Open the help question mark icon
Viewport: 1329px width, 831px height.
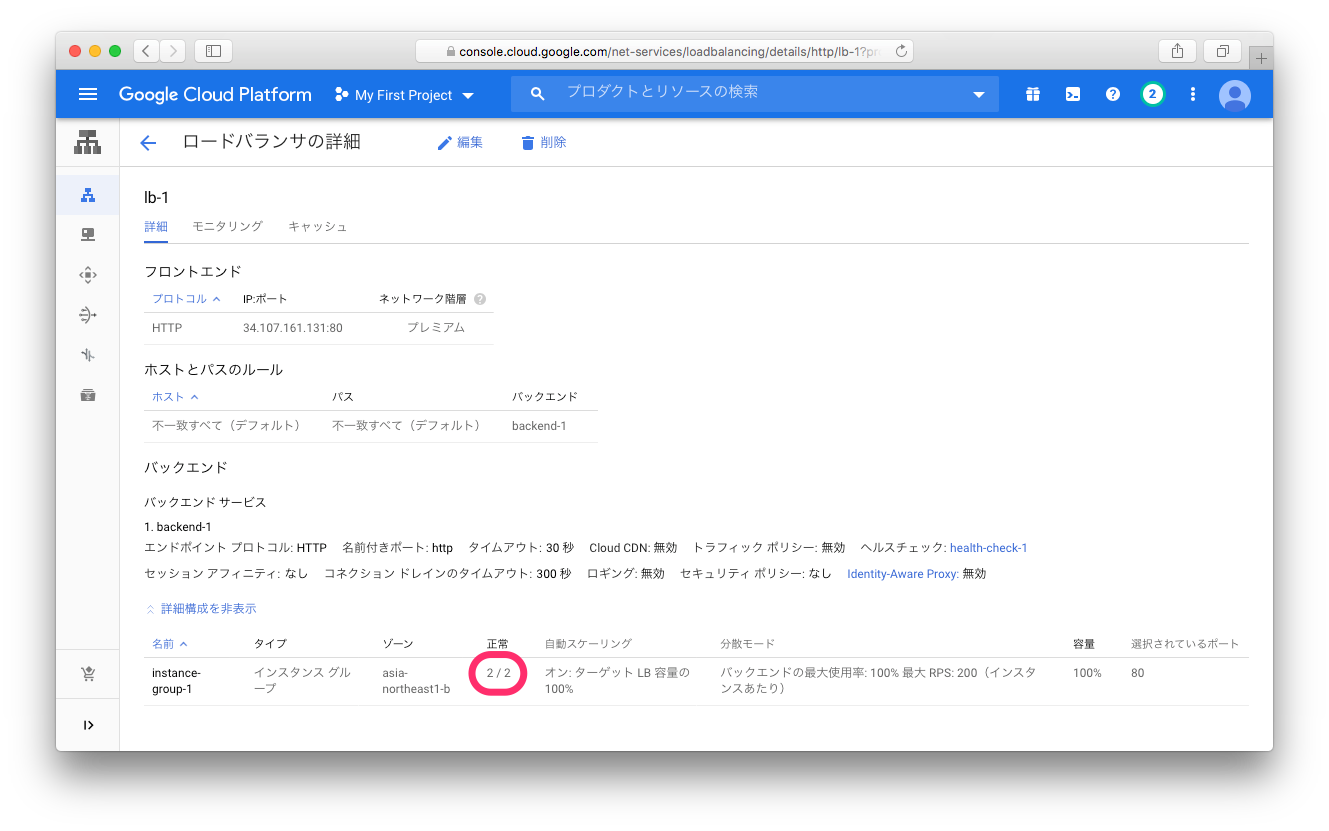(1112, 94)
